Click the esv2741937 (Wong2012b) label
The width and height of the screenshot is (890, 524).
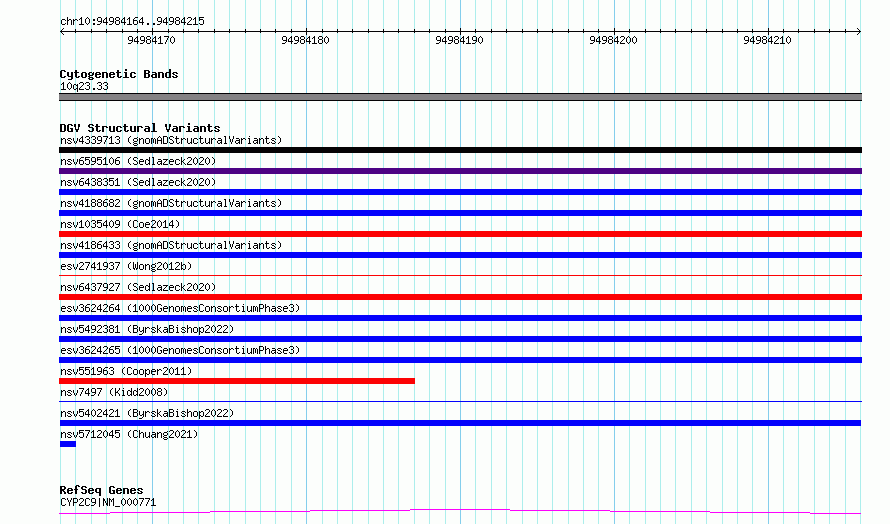[126, 266]
